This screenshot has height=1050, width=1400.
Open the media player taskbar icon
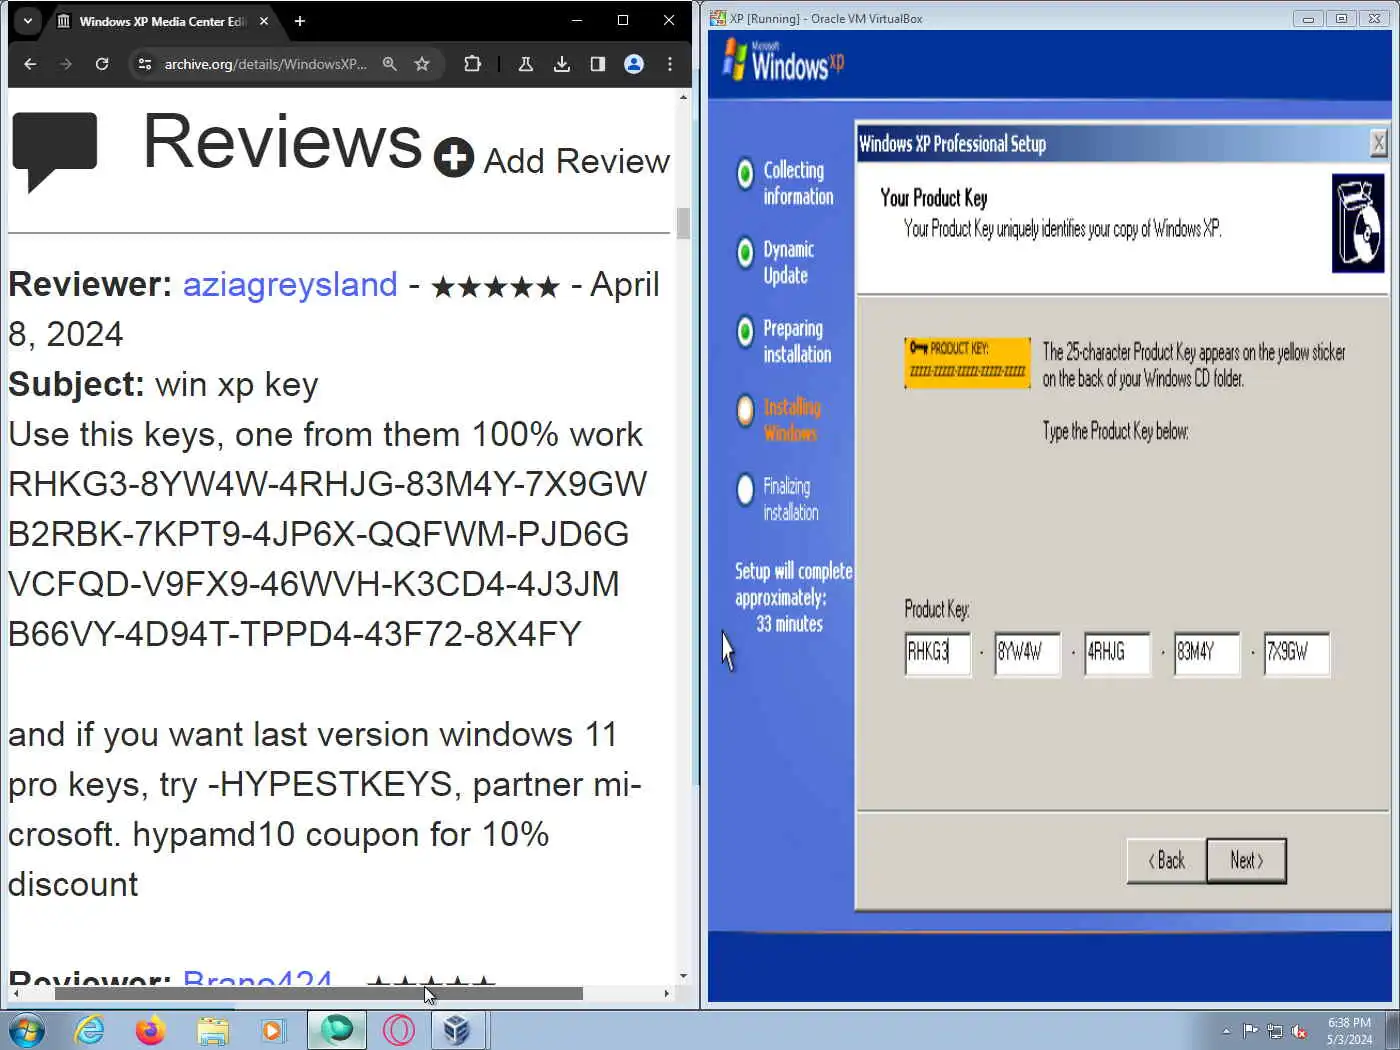(x=272, y=1030)
